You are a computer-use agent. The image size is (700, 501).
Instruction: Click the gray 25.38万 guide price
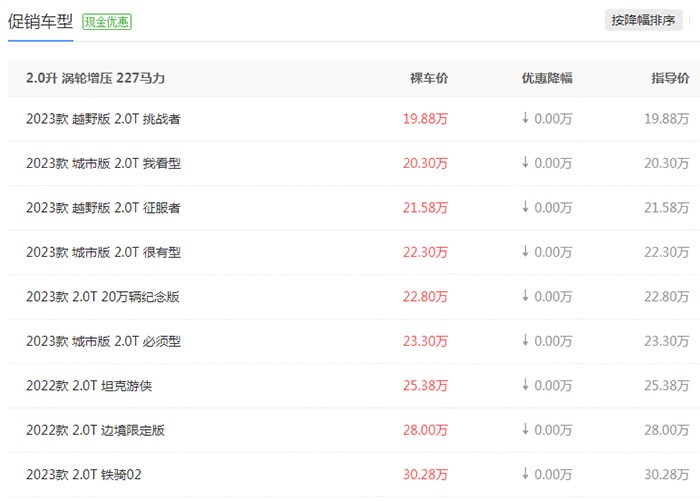pos(667,385)
